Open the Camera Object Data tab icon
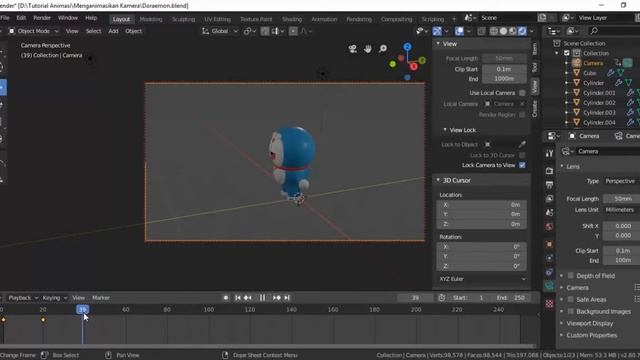Screen dimensions: 640x360 click(549, 286)
